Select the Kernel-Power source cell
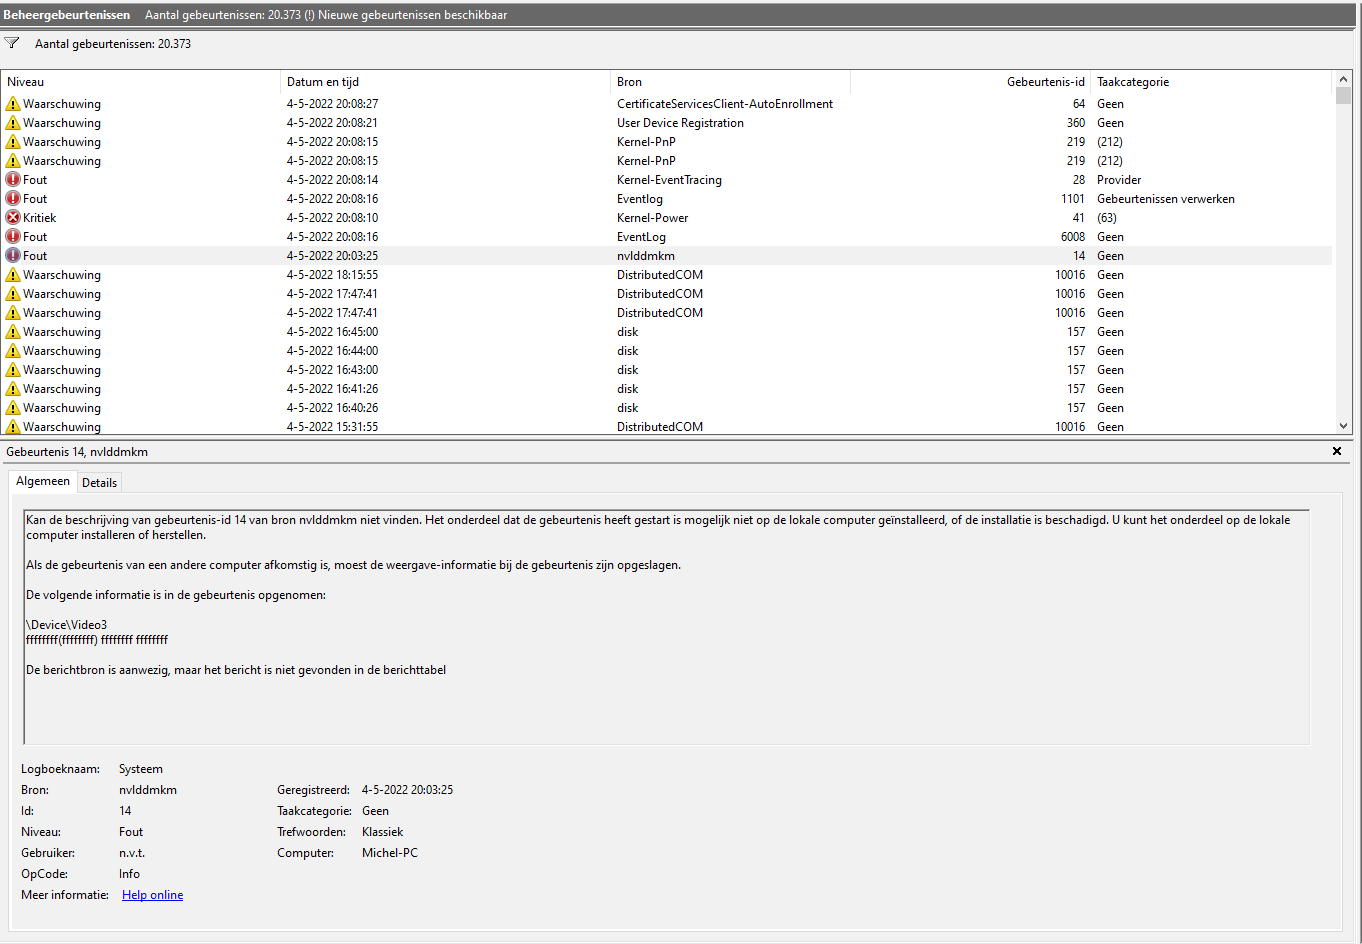The width and height of the screenshot is (1362, 944). coord(652,218)
